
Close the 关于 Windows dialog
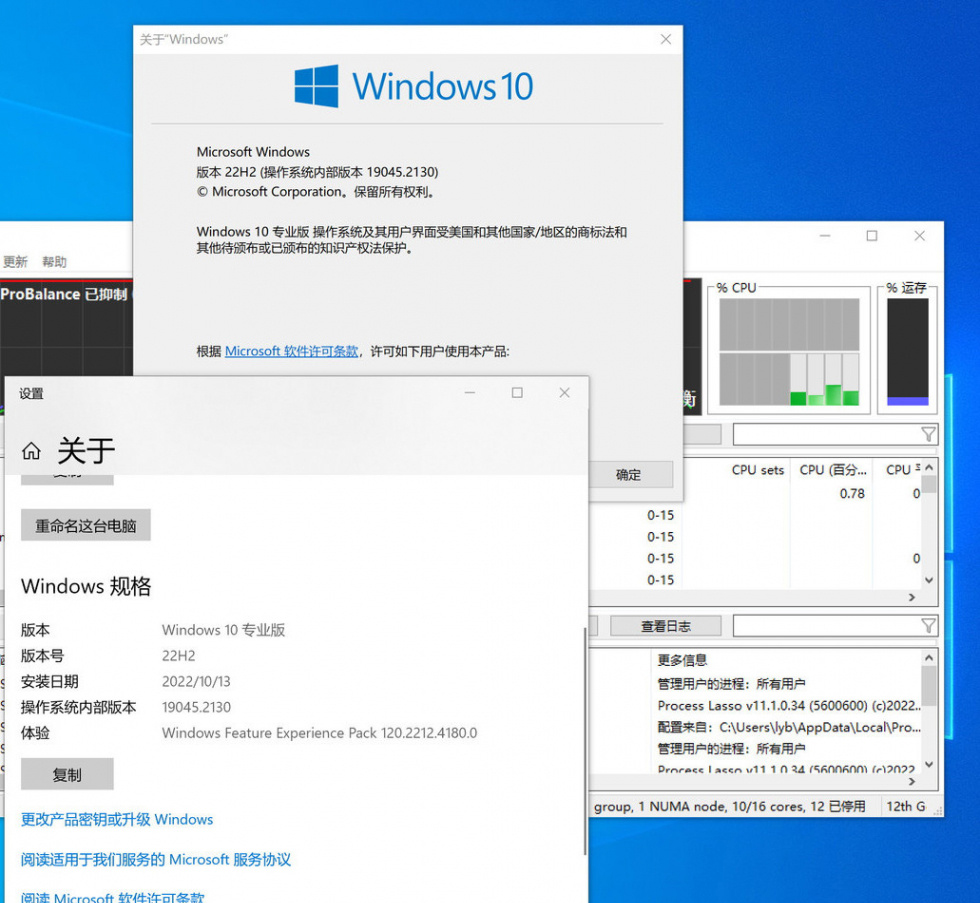pyautogui.click(x=666, y=39)
